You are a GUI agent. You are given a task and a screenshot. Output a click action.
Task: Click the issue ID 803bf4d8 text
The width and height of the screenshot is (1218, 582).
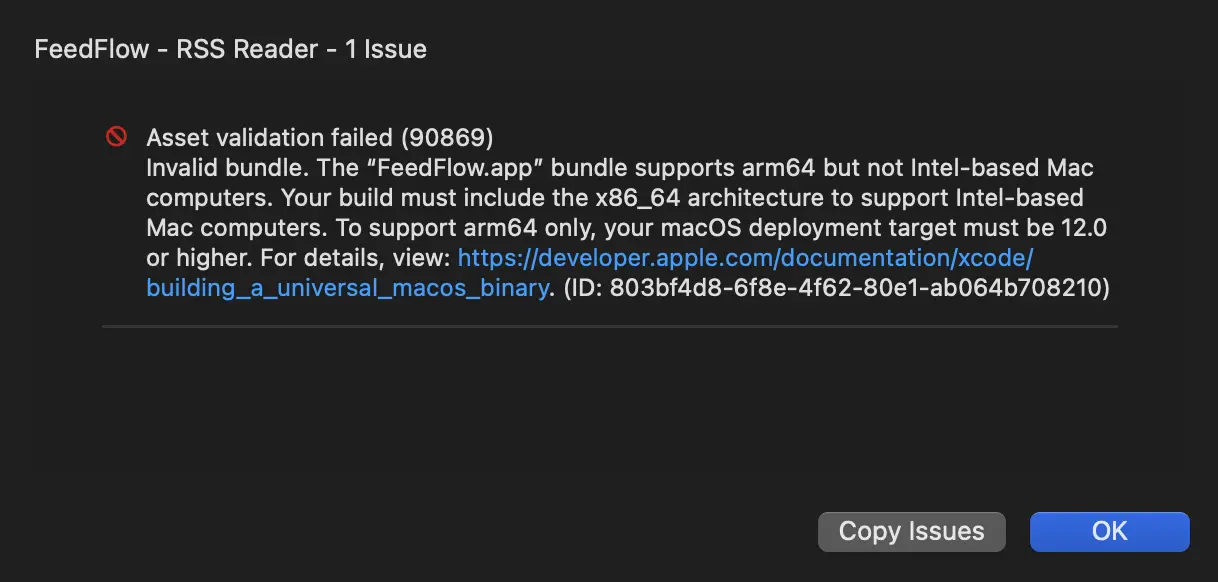(859, 289)
